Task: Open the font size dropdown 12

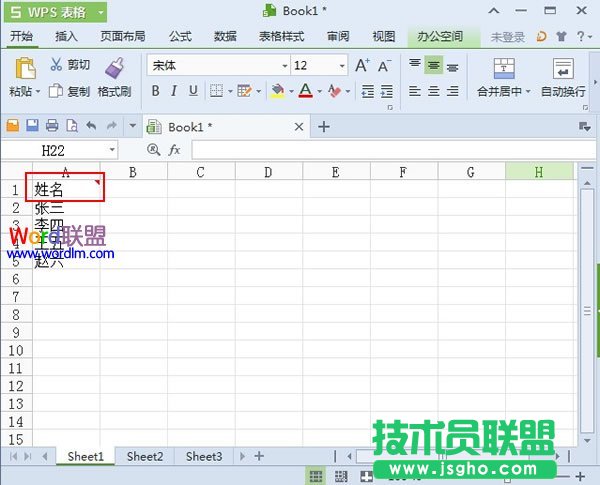Action: tap(342, 66)
